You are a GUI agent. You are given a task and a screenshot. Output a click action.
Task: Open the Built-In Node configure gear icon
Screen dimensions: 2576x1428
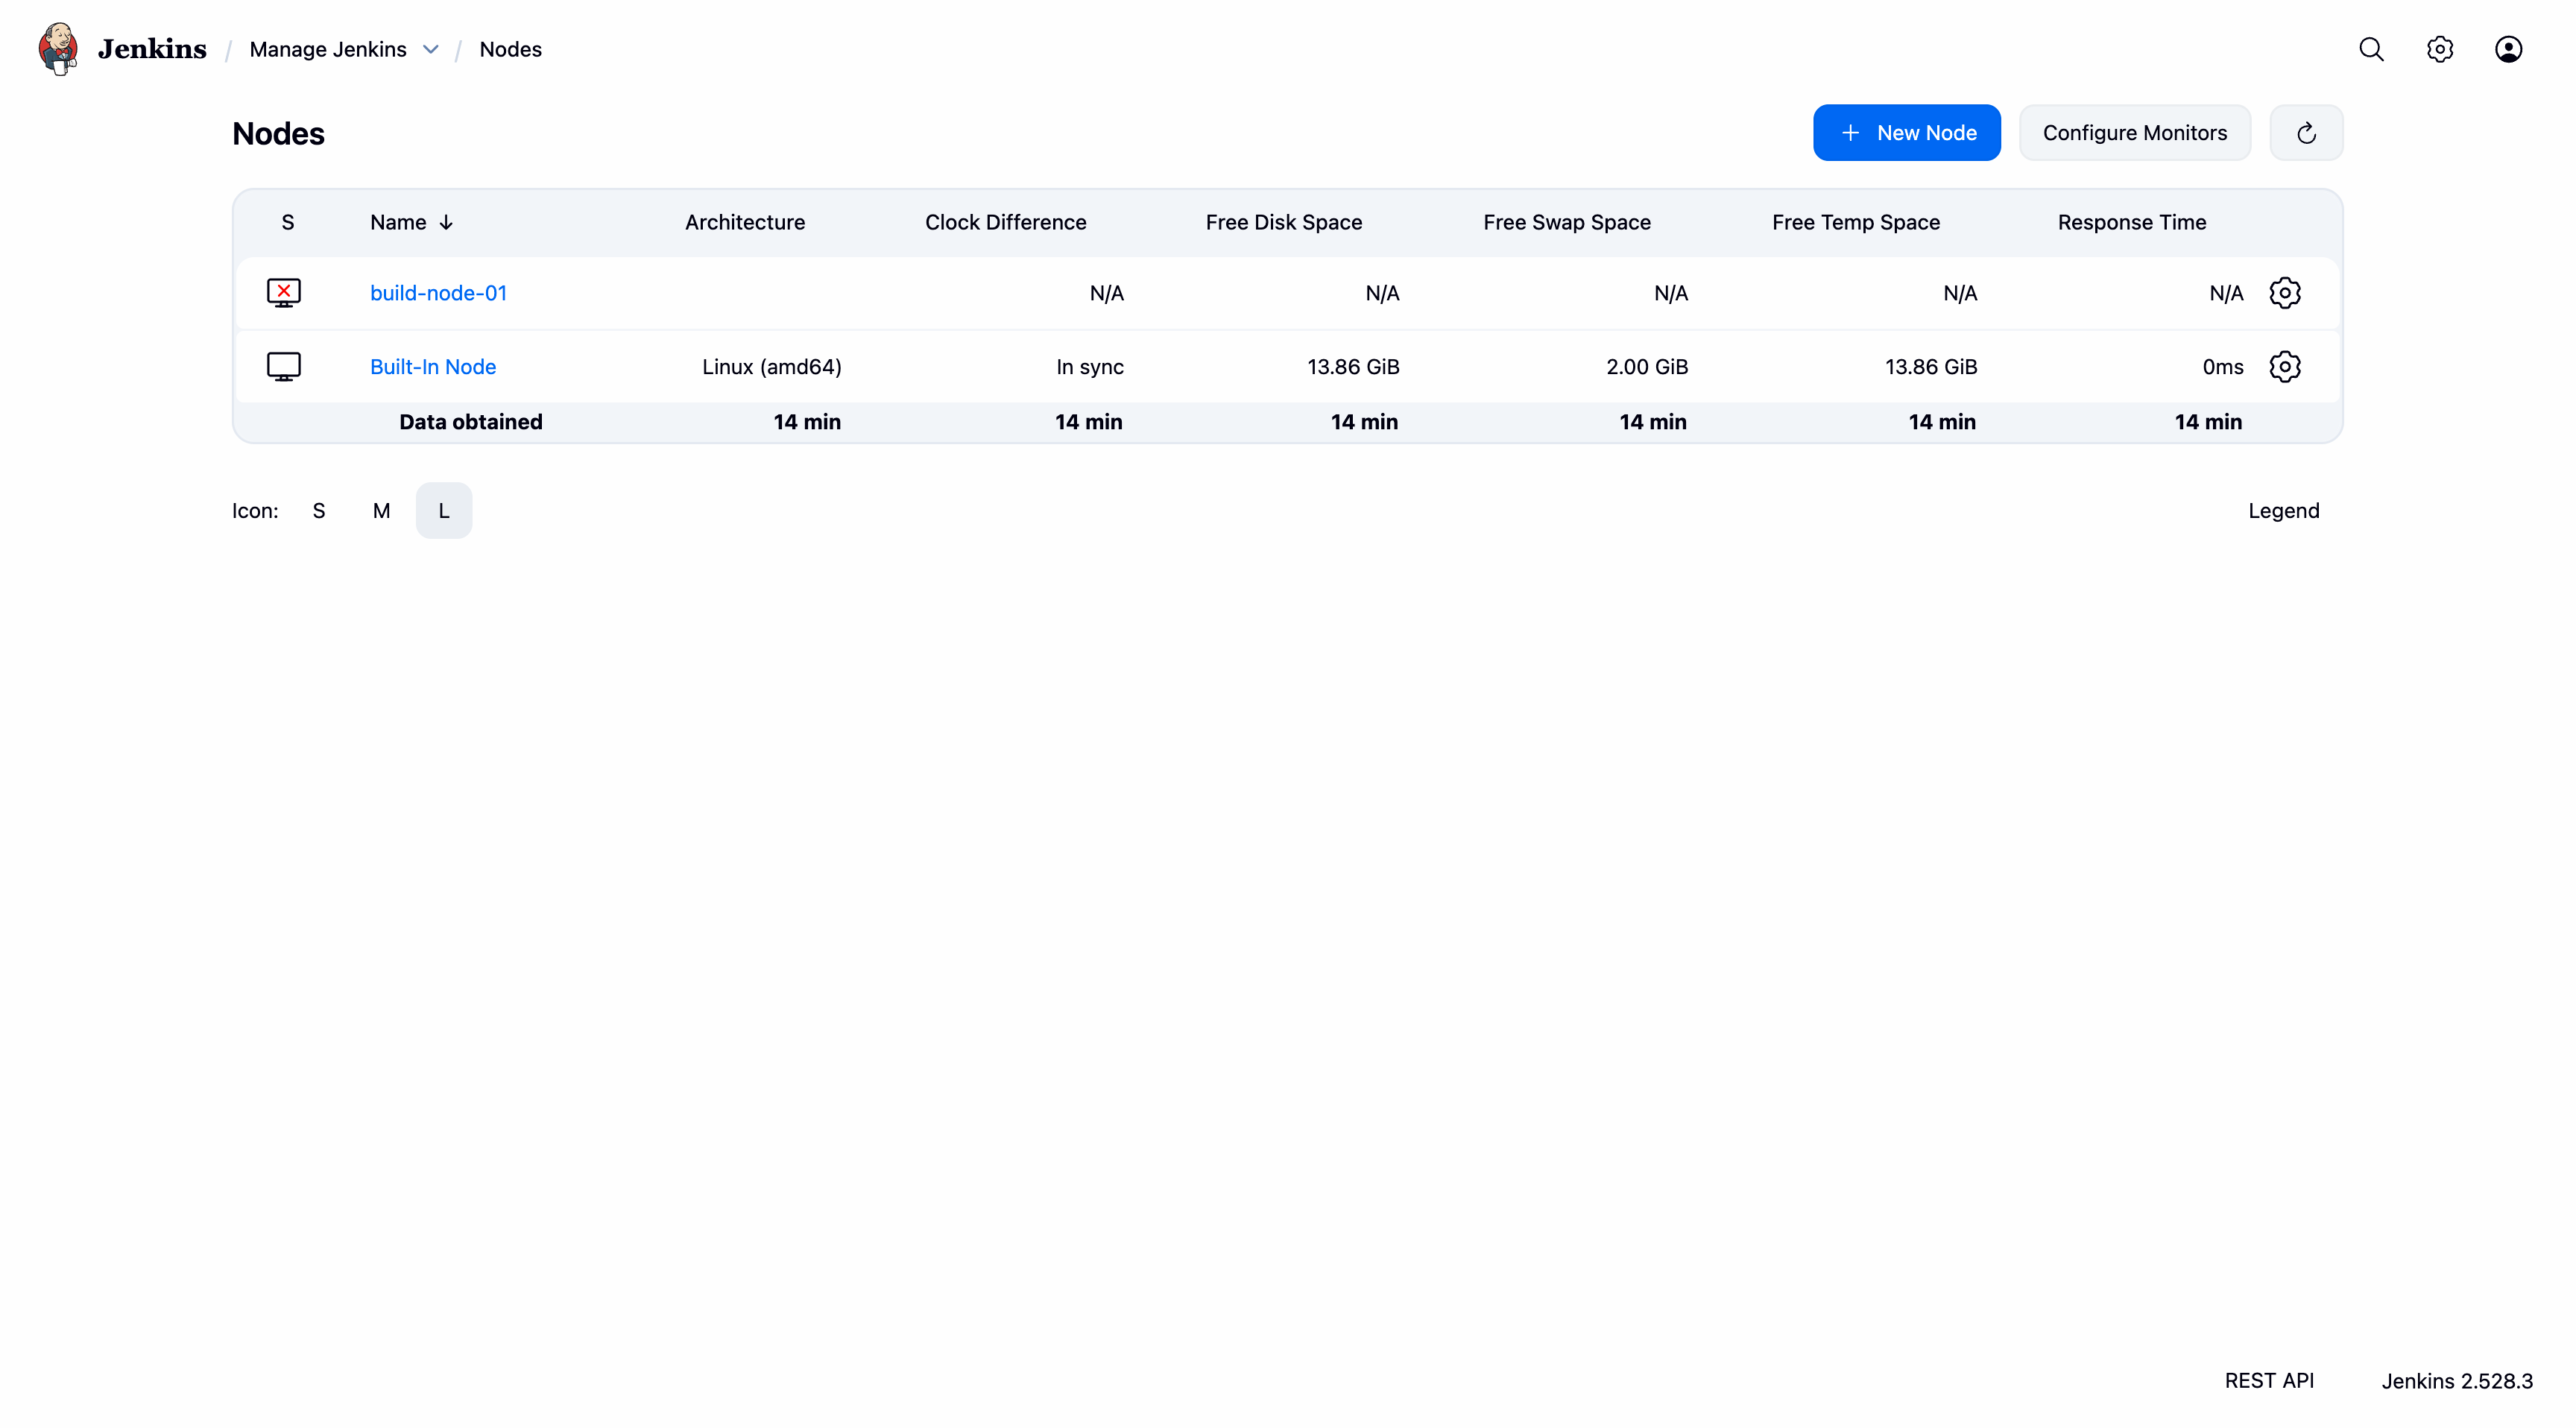coord(2285,367)
